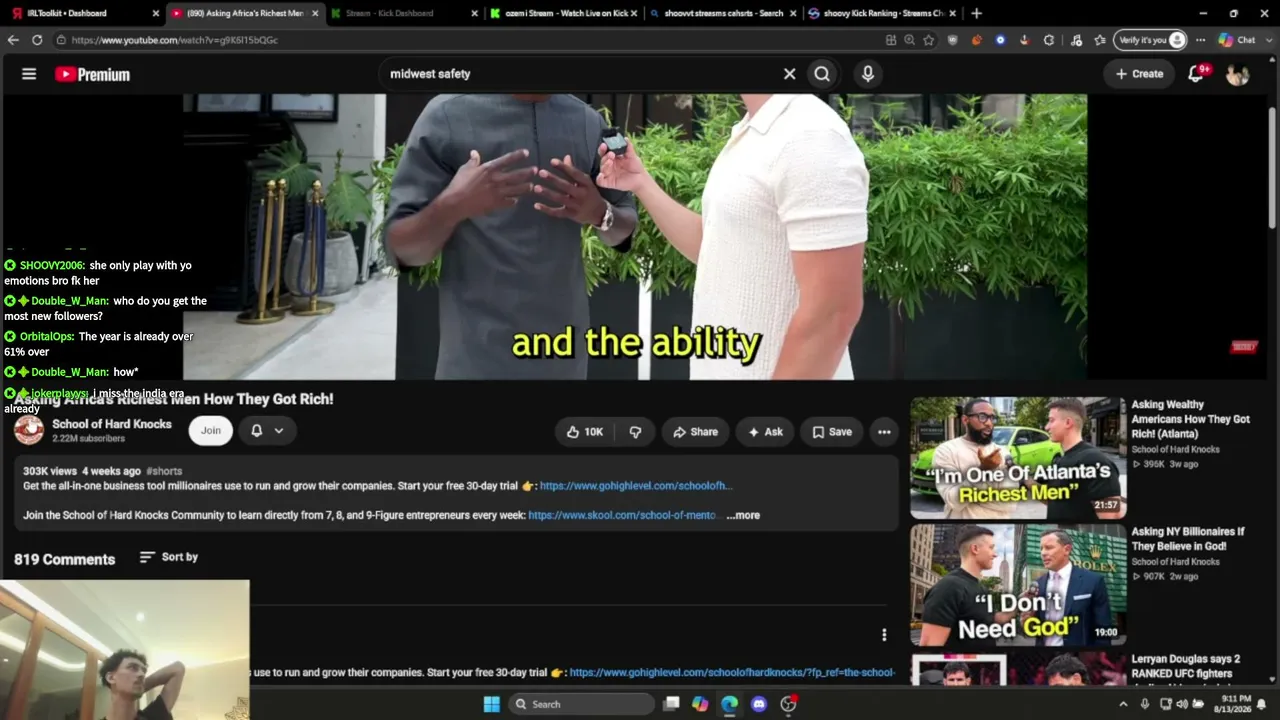Click the #shorts hashtag
Viewport: 1280px width, 720px height.
[164, 471]
